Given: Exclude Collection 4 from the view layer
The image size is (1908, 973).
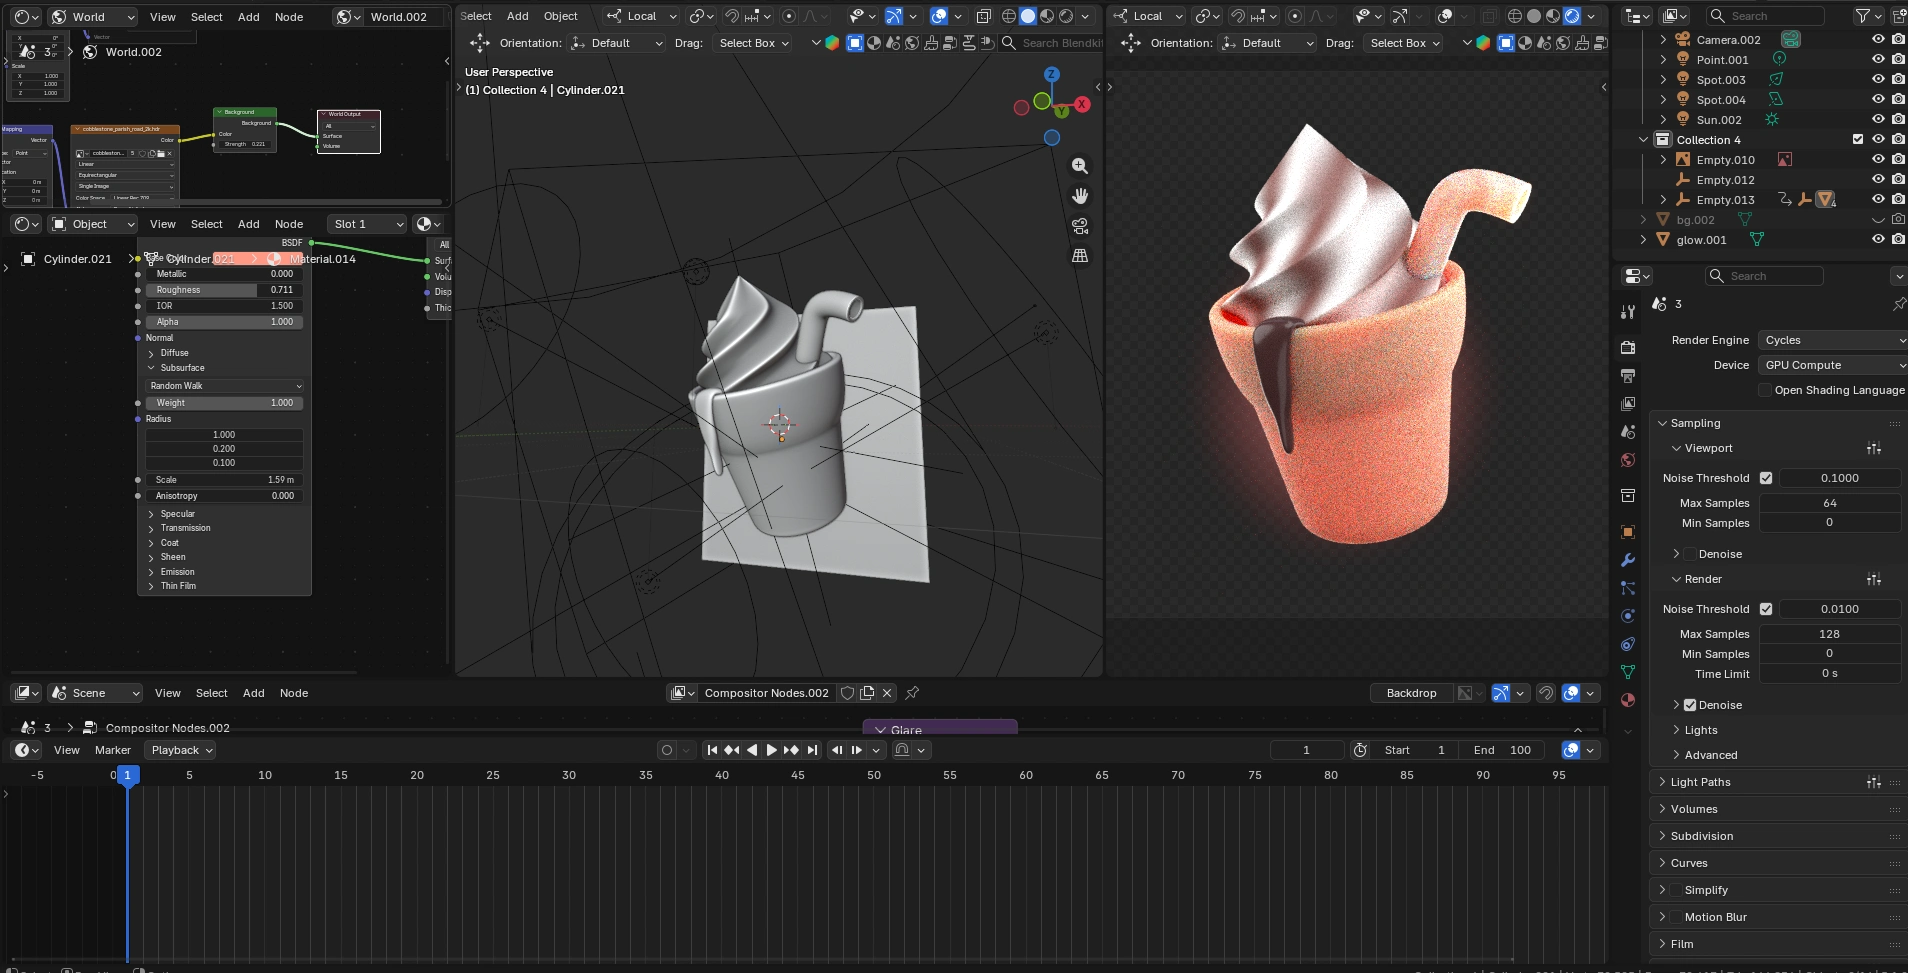Looking at the screenshot, I should 1858,140.
